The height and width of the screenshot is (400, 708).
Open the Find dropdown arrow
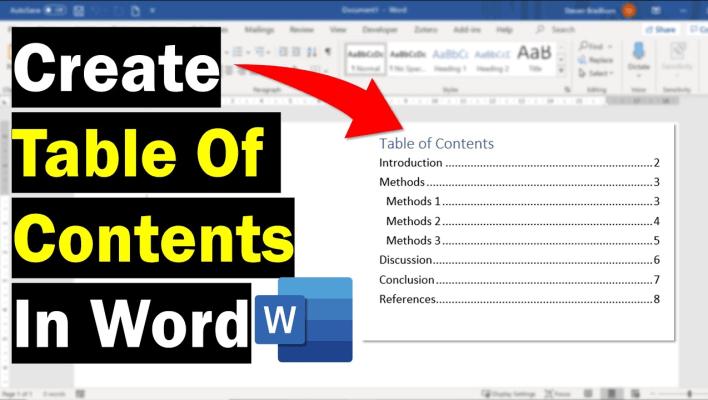(610, 47)
